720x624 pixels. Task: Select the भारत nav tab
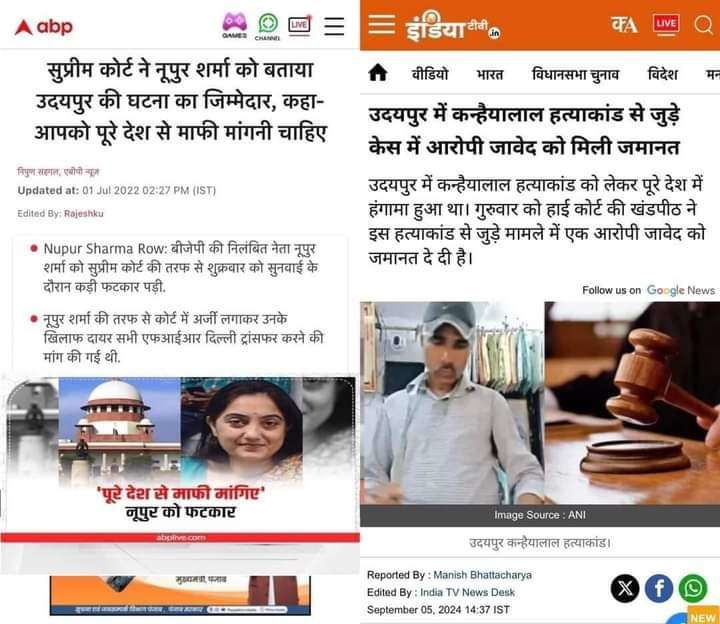point(490,74)
